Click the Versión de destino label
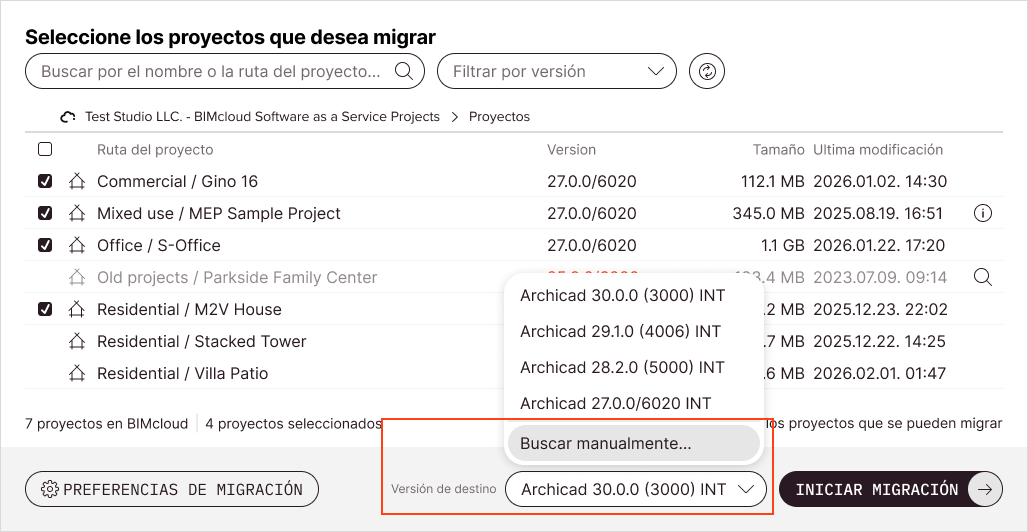Viewport: 1028px width, 532px height. [443, 489]
